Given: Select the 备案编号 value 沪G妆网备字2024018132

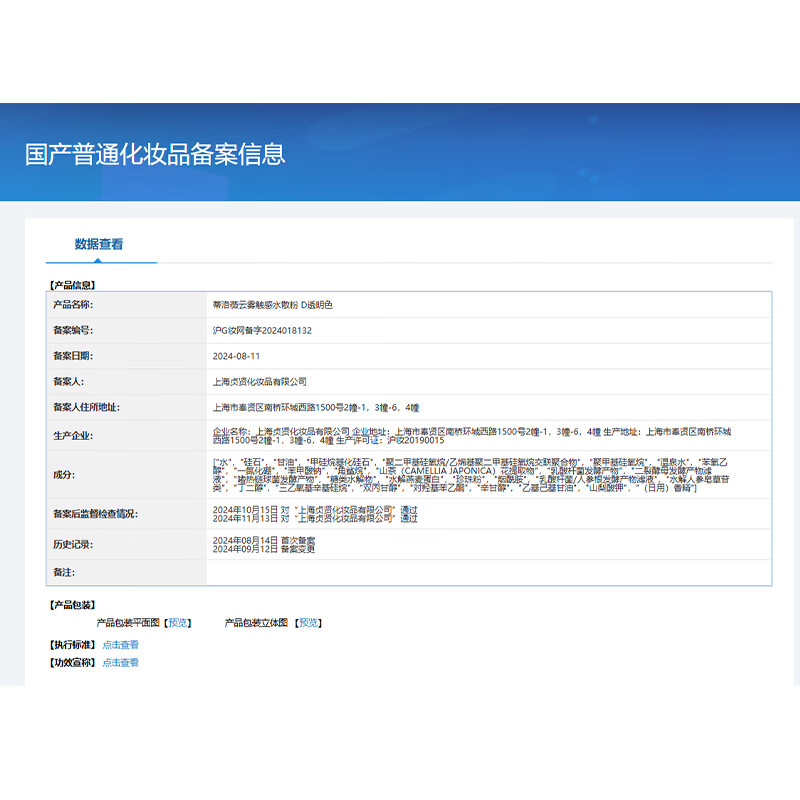Looking at the screenshot, I should (262, 330).
